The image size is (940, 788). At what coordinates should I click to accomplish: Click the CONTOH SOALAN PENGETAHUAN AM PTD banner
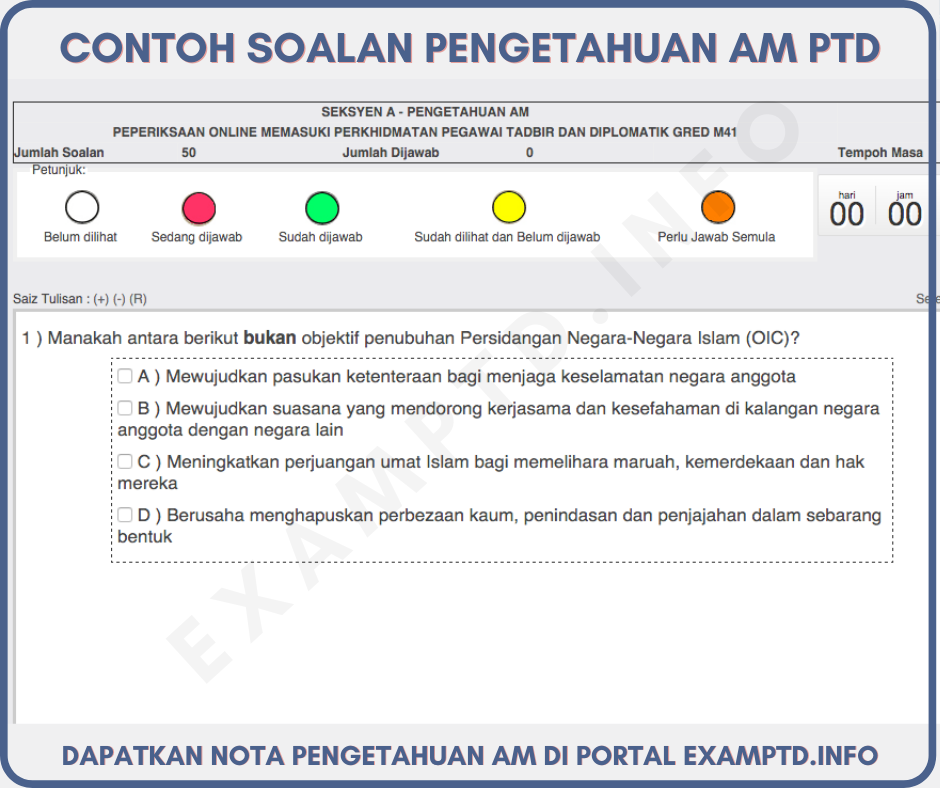tap(470, 48)
